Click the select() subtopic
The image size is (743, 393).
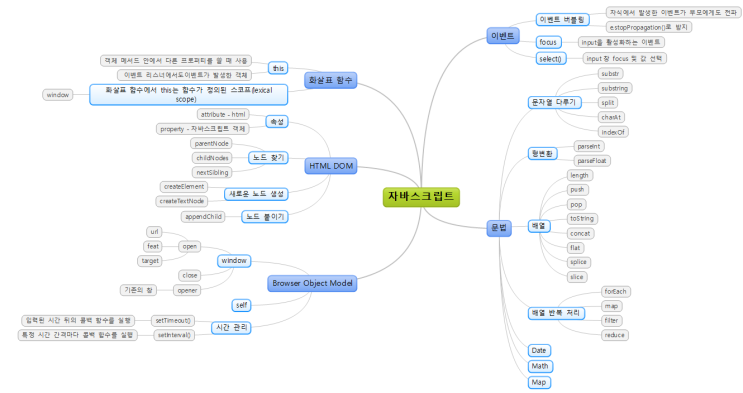pyautogui.click(x=551, y=59)
